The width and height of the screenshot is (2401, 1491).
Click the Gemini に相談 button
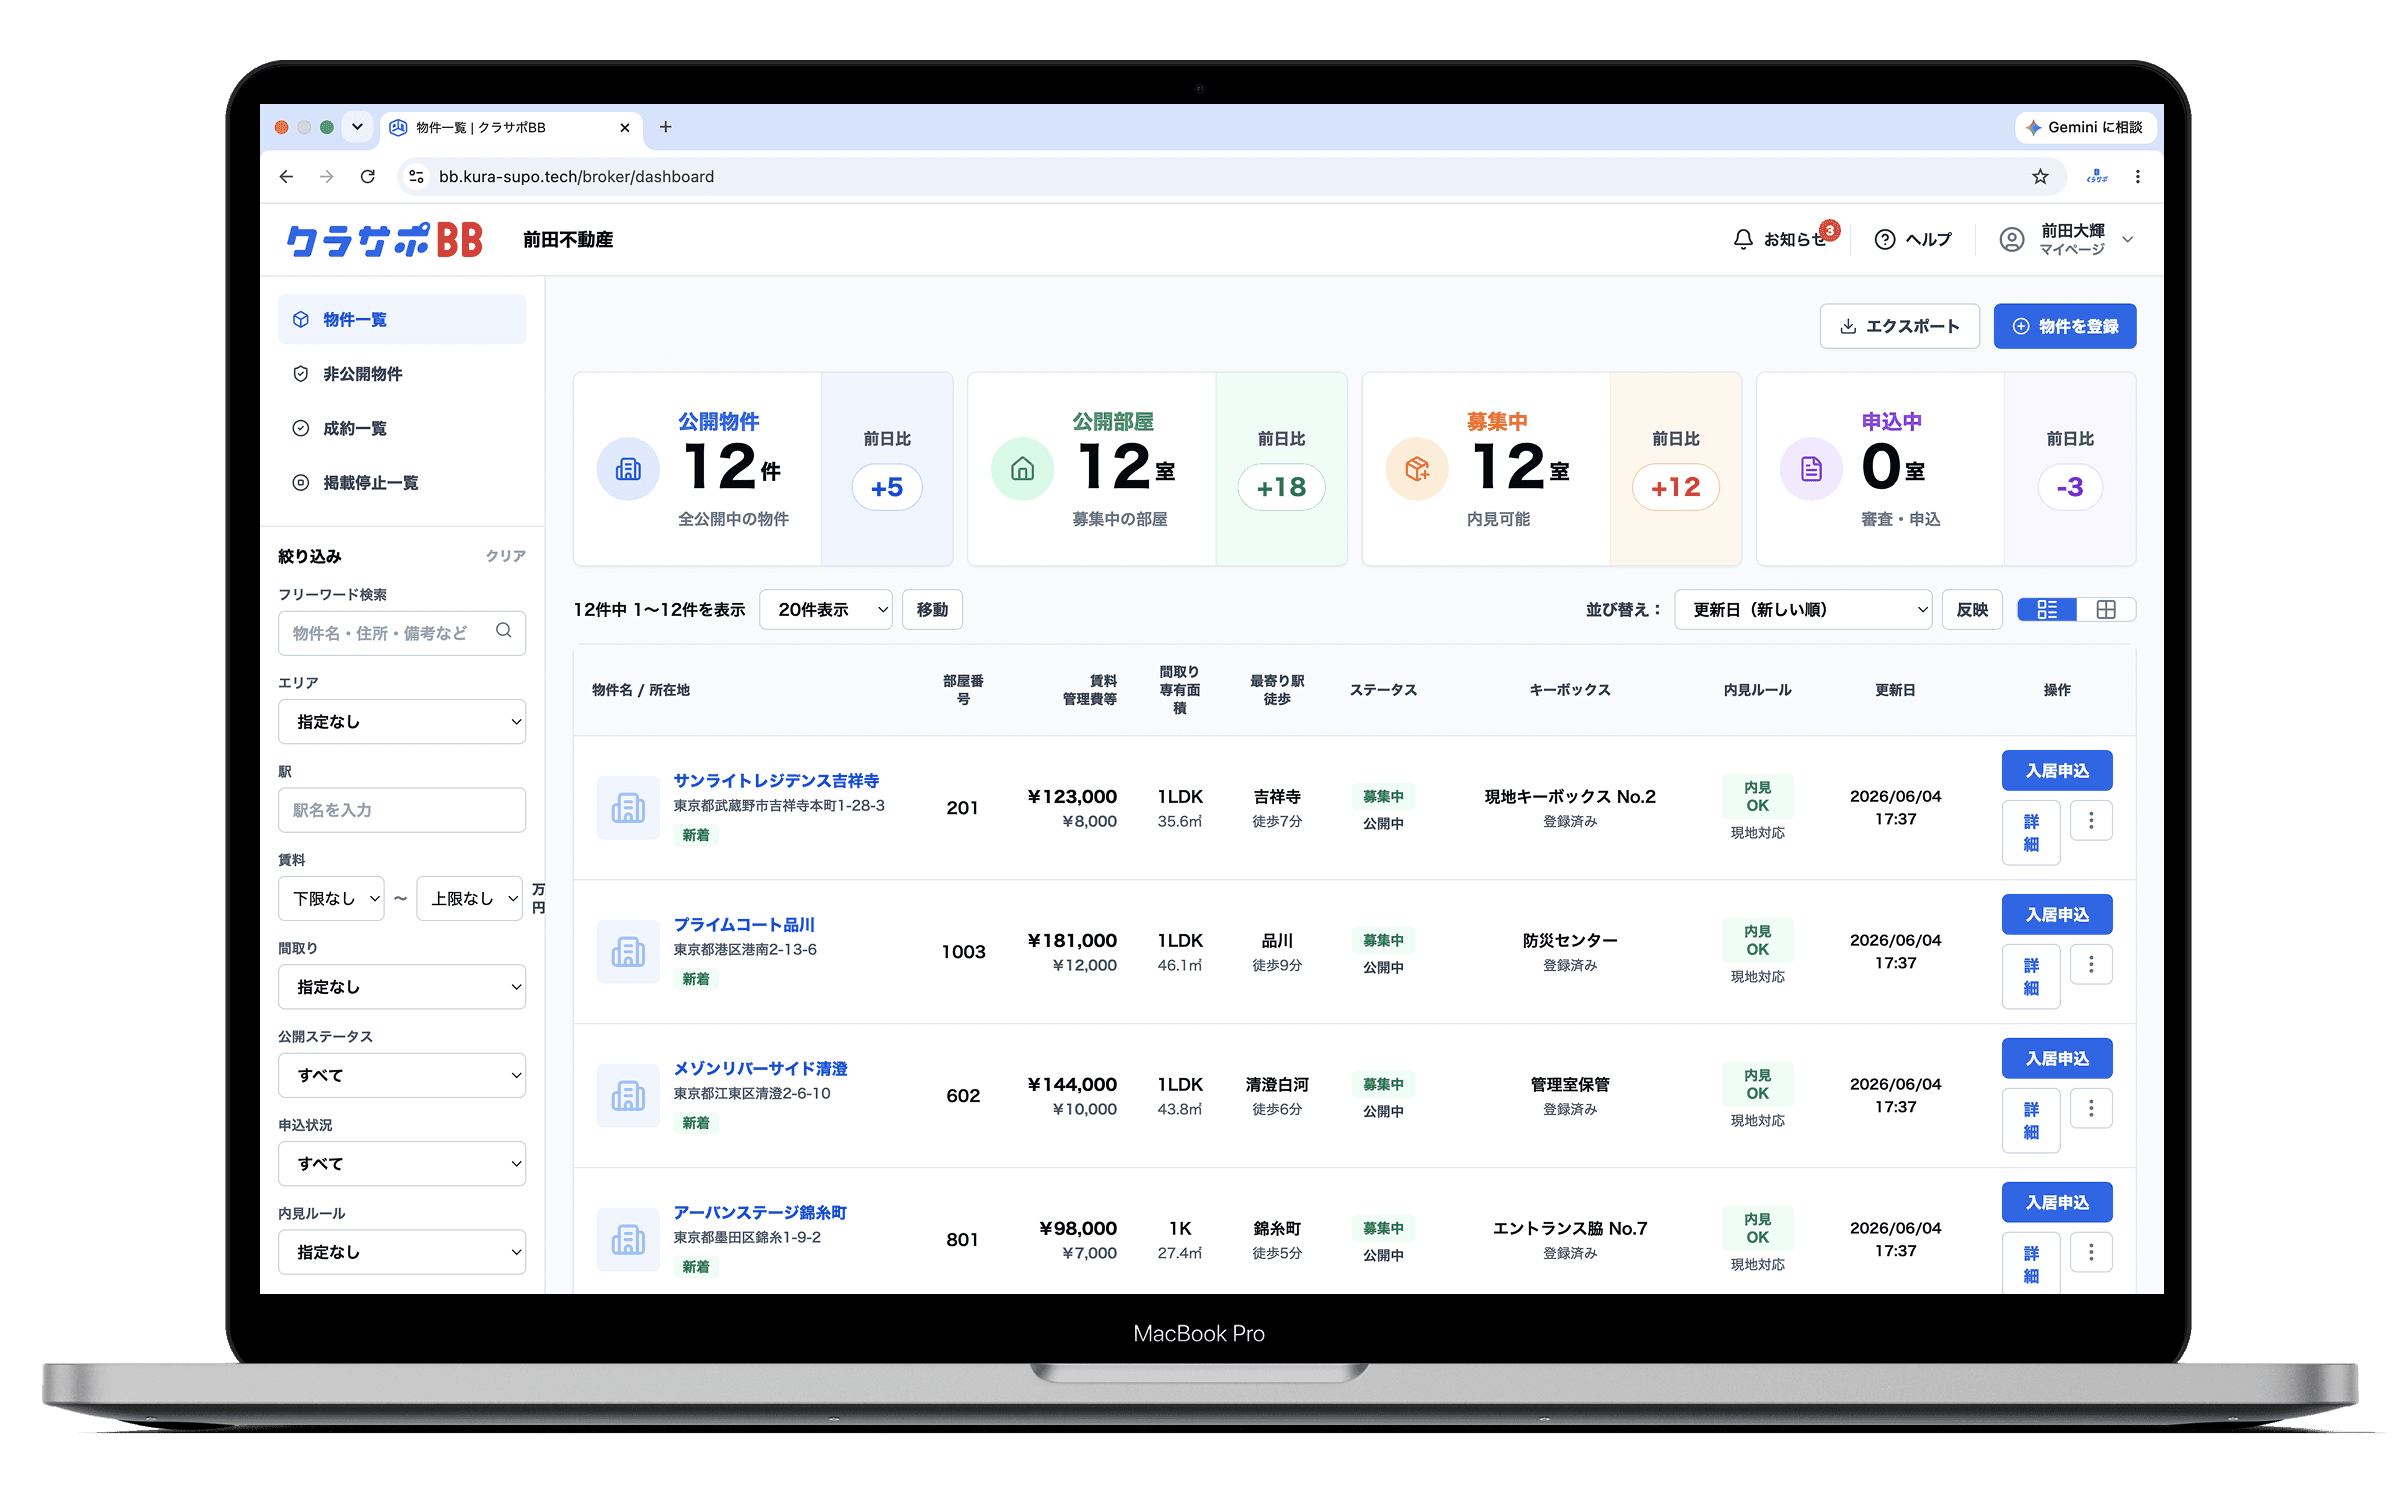(x=2085, y=127)
